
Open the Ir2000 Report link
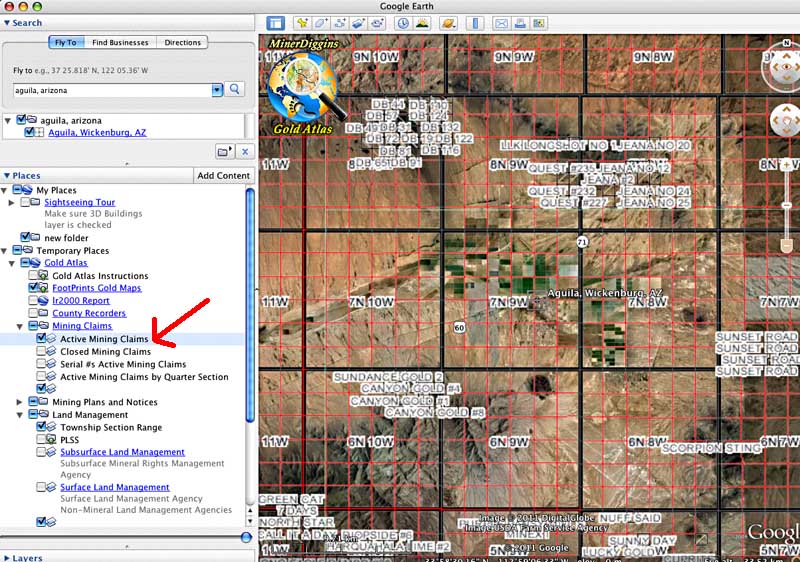pos(81,300)
